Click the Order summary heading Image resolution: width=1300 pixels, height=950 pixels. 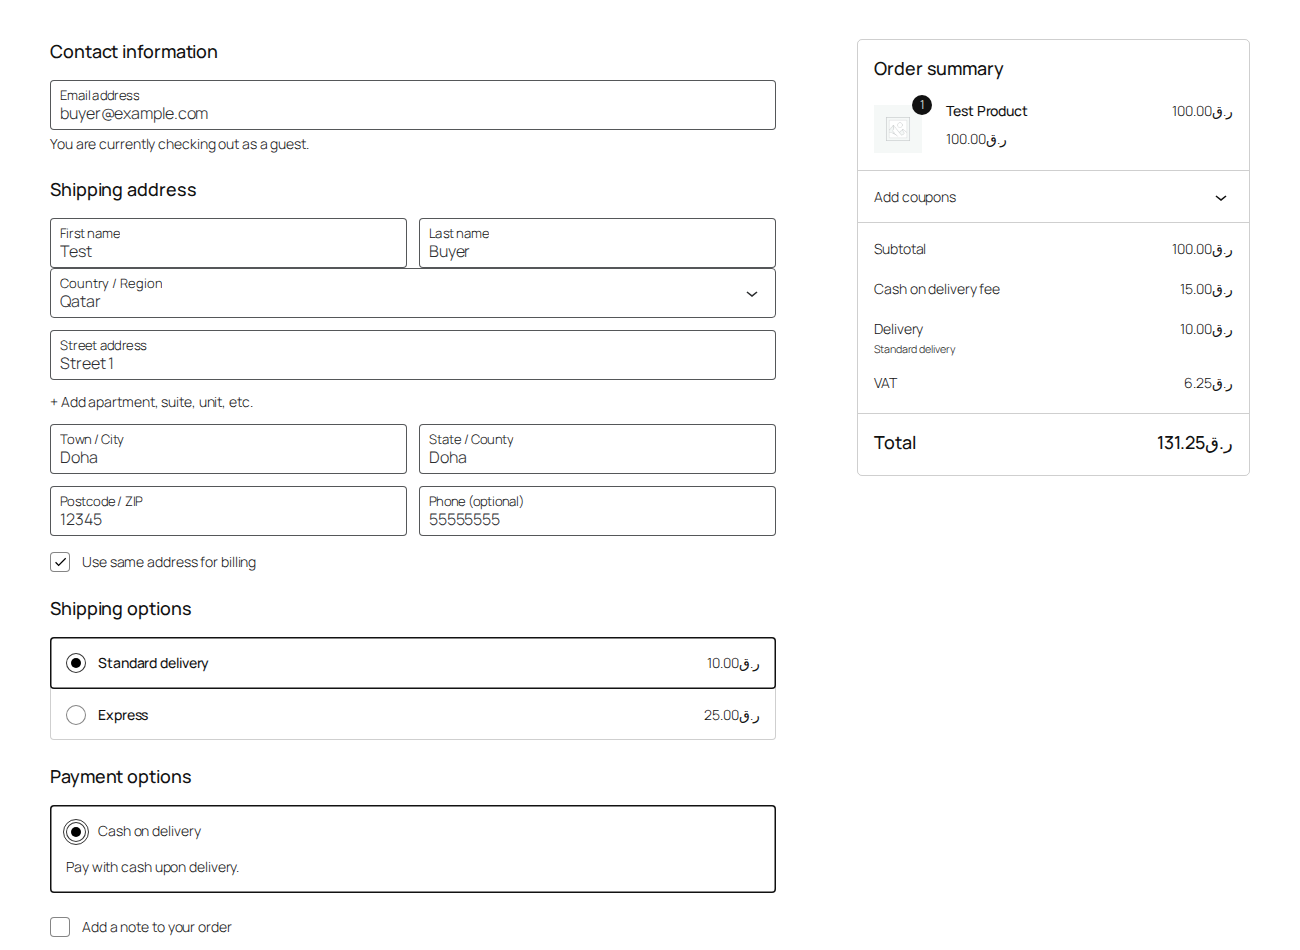click(x=938, y=69)
